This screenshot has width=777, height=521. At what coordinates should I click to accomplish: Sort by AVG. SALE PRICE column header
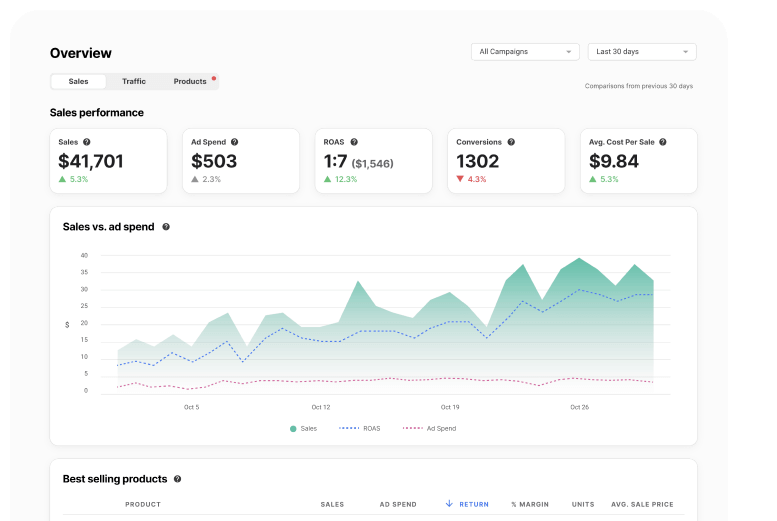point(642,504)
